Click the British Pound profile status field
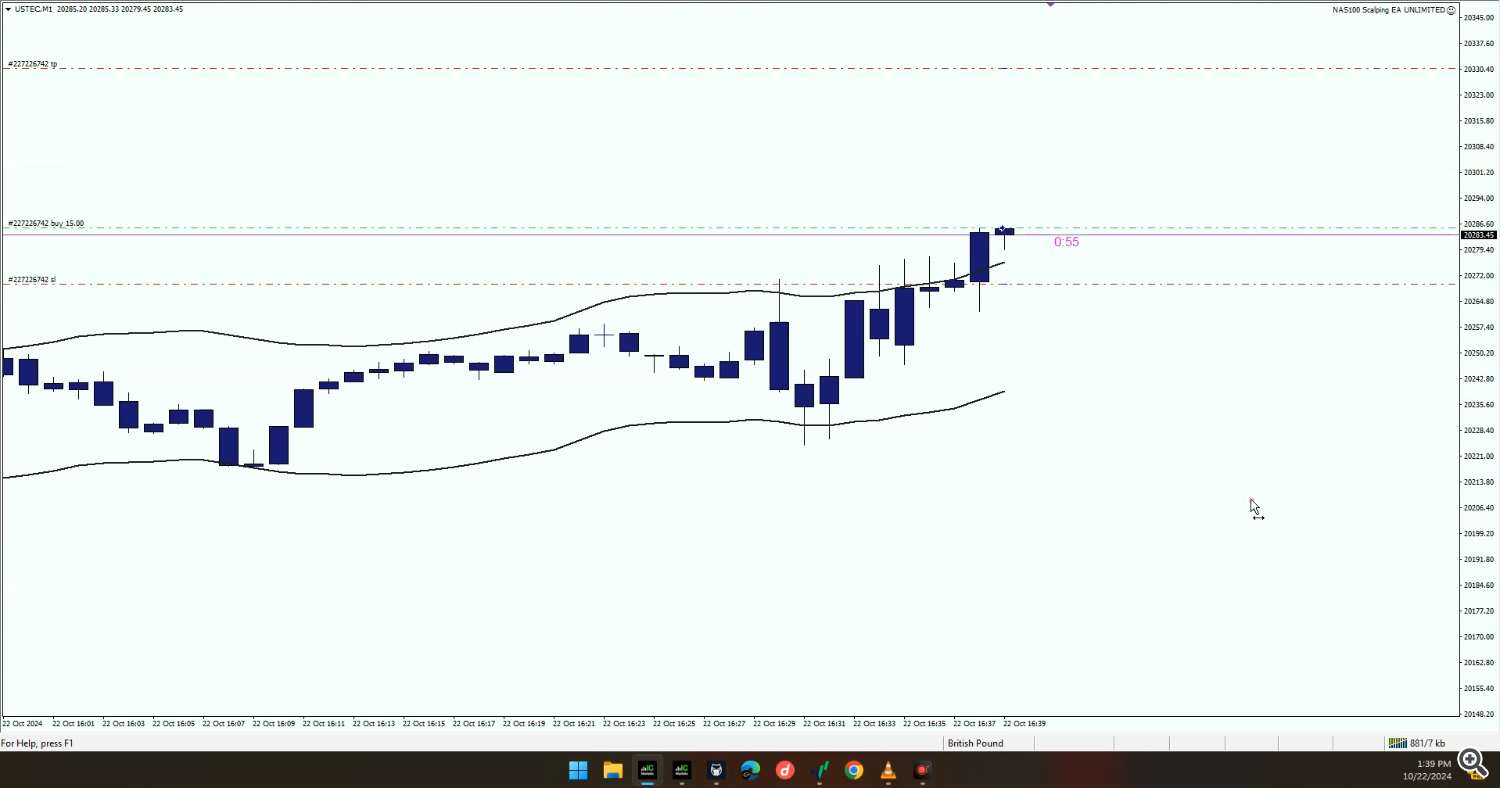This screenshot has width=1500, height=788. 975,743
